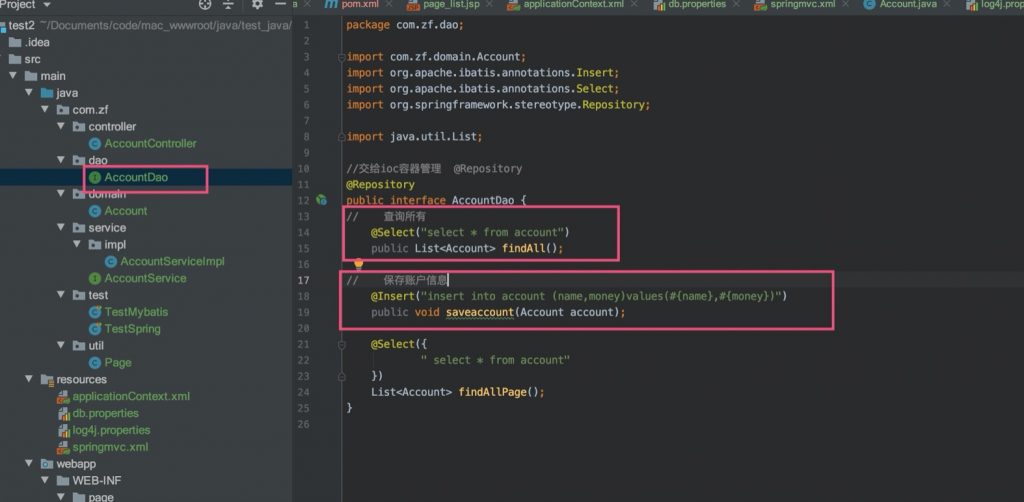Select the test2 project root
The width and height of the screenshot is (1024, 502).
[x=22, y=25]
